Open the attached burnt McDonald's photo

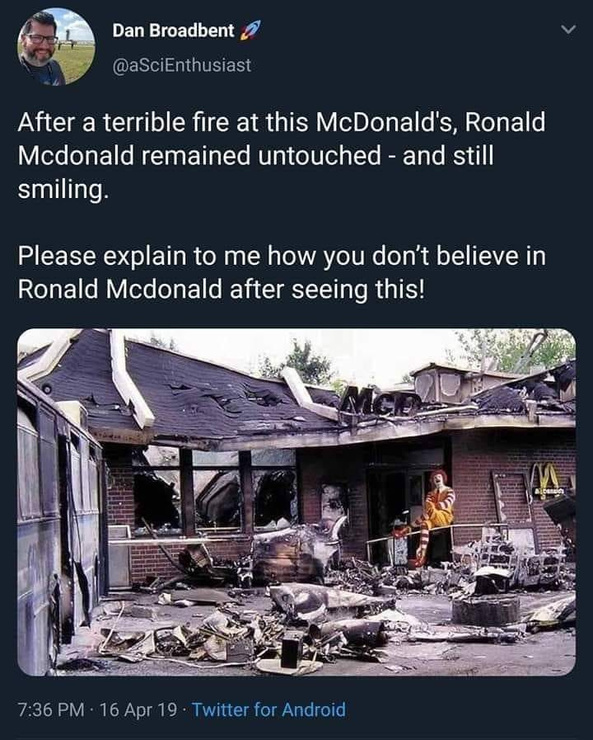296,502
